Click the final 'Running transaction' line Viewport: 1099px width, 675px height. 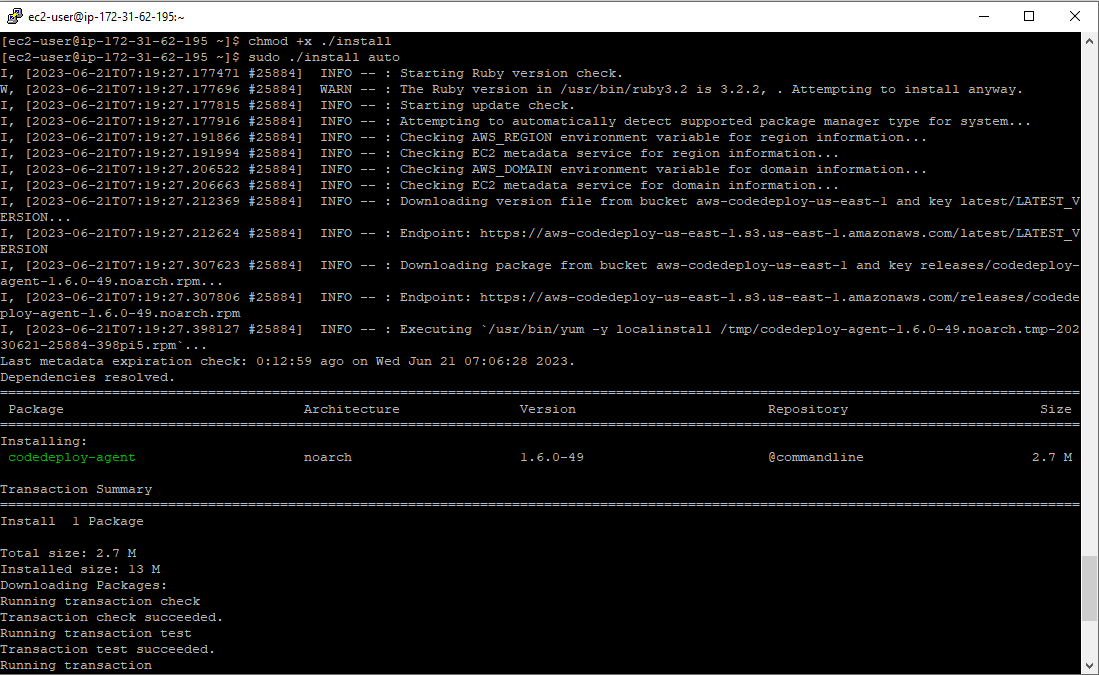(76, 666)
